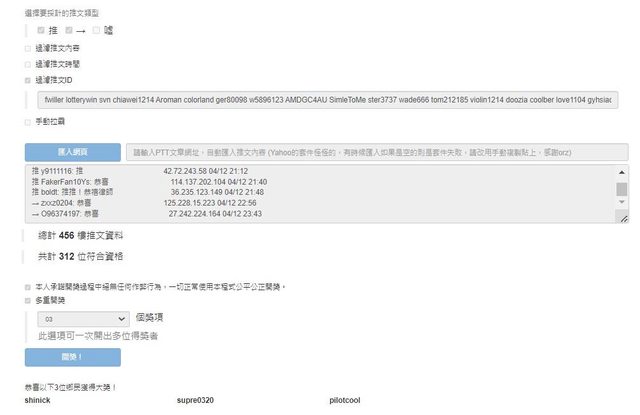The image size is (640, 415).
Task: Check the 本人承諾 fair draw pledge checkbox
Action: 28,287
